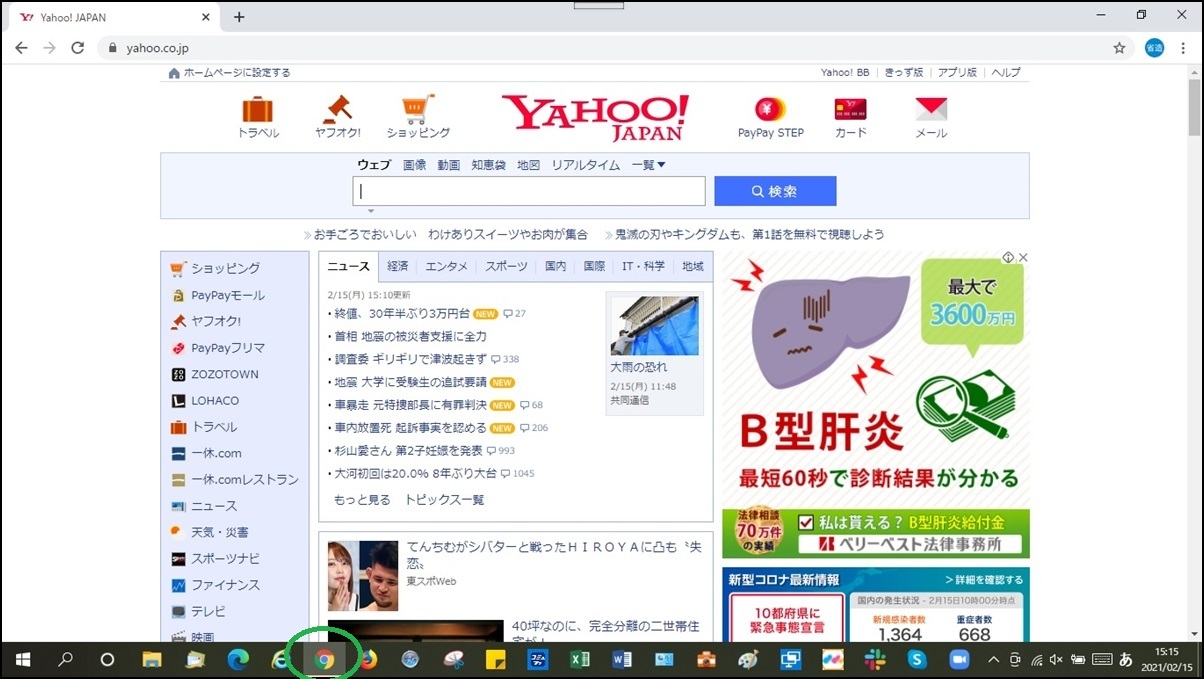Open the PayPay STEP icon
Screen dimensions: 1204x679
pyautogui.click(x=771, y=109)
